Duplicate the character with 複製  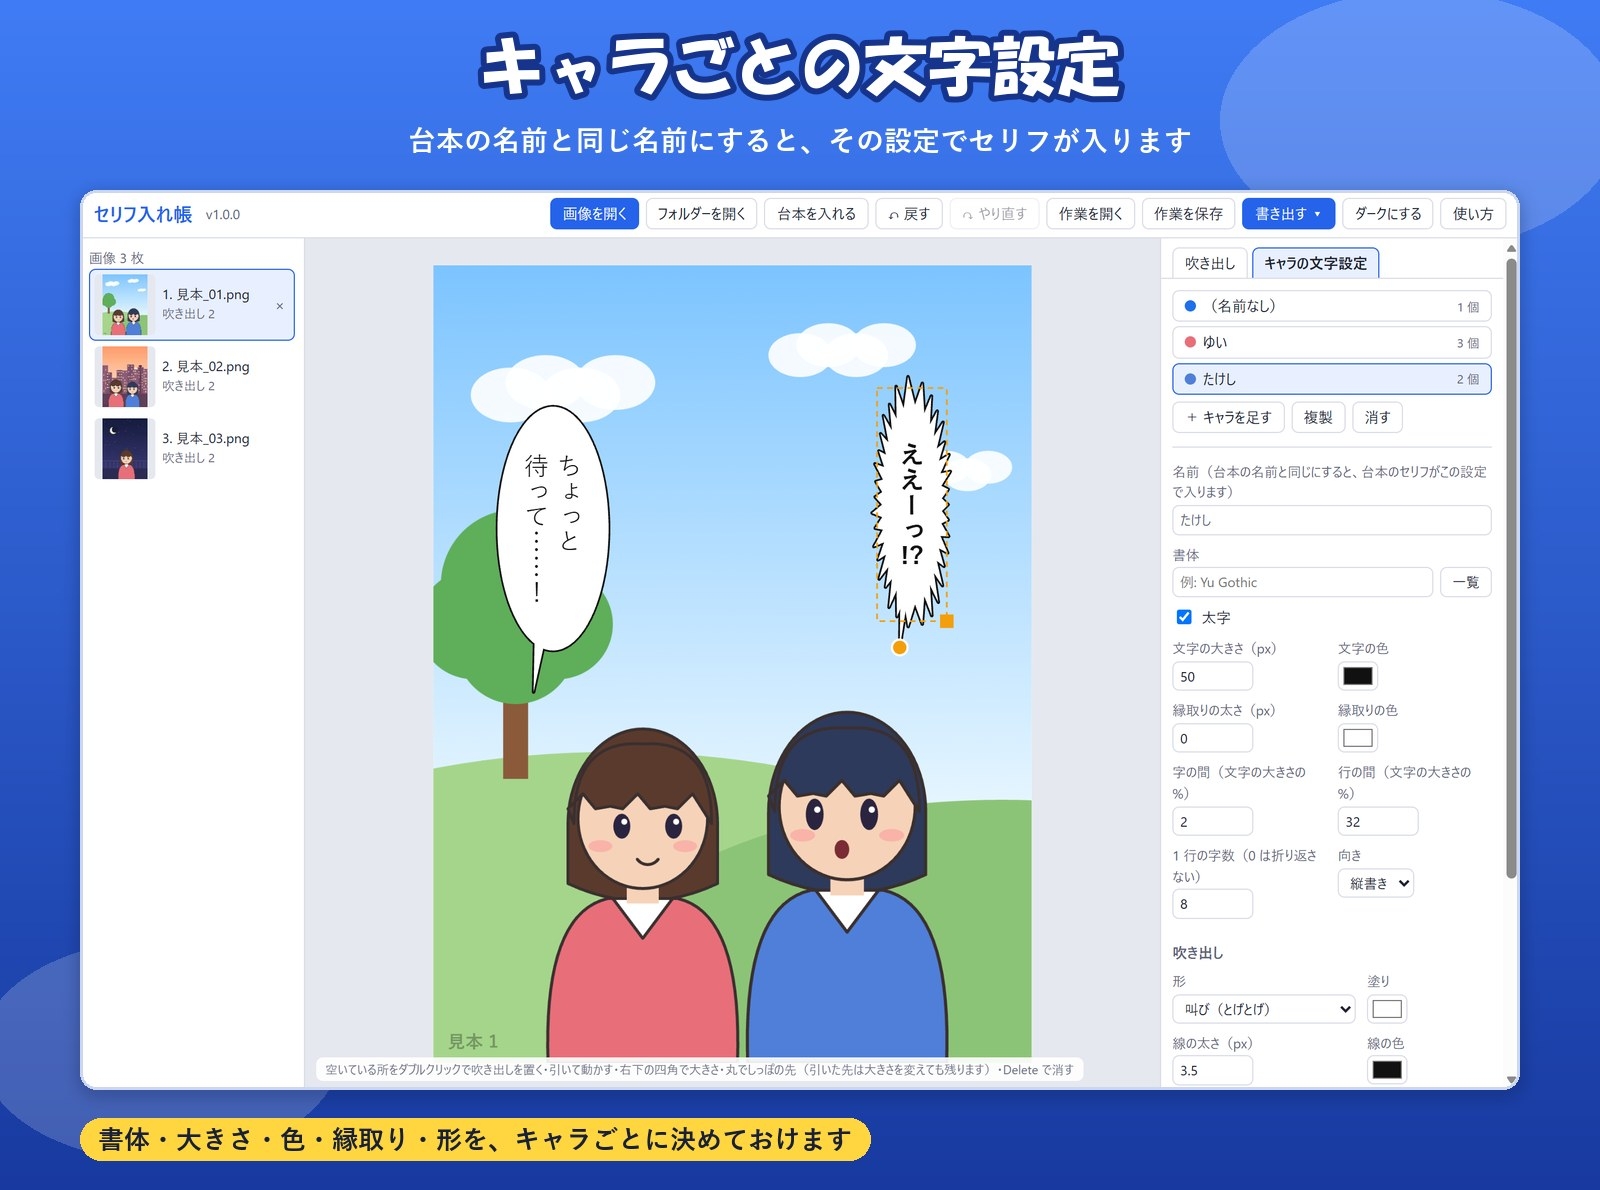[1318, 417]
